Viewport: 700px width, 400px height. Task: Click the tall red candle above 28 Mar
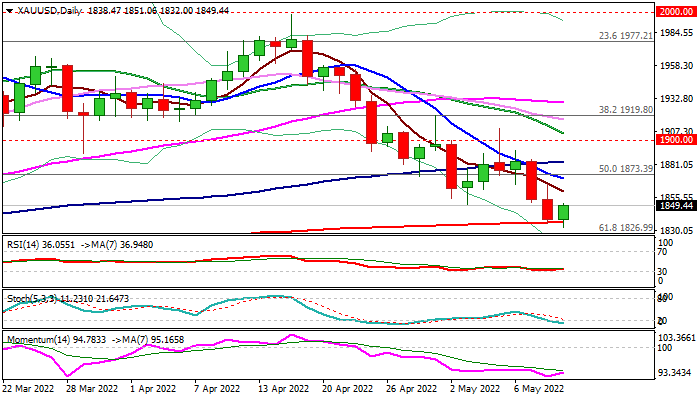click(67, 88)
